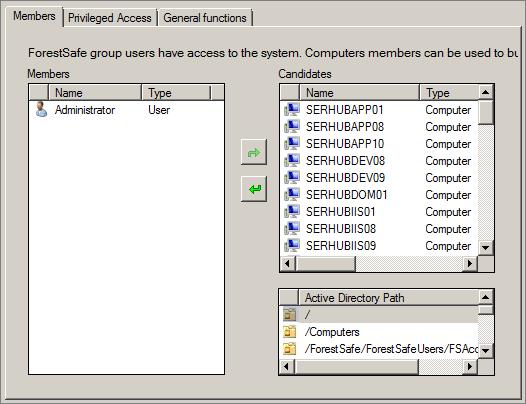Sort Members list by Name column
Image resolution: width=526 pixels, height=404 pixels.
[x=95, y=93]
